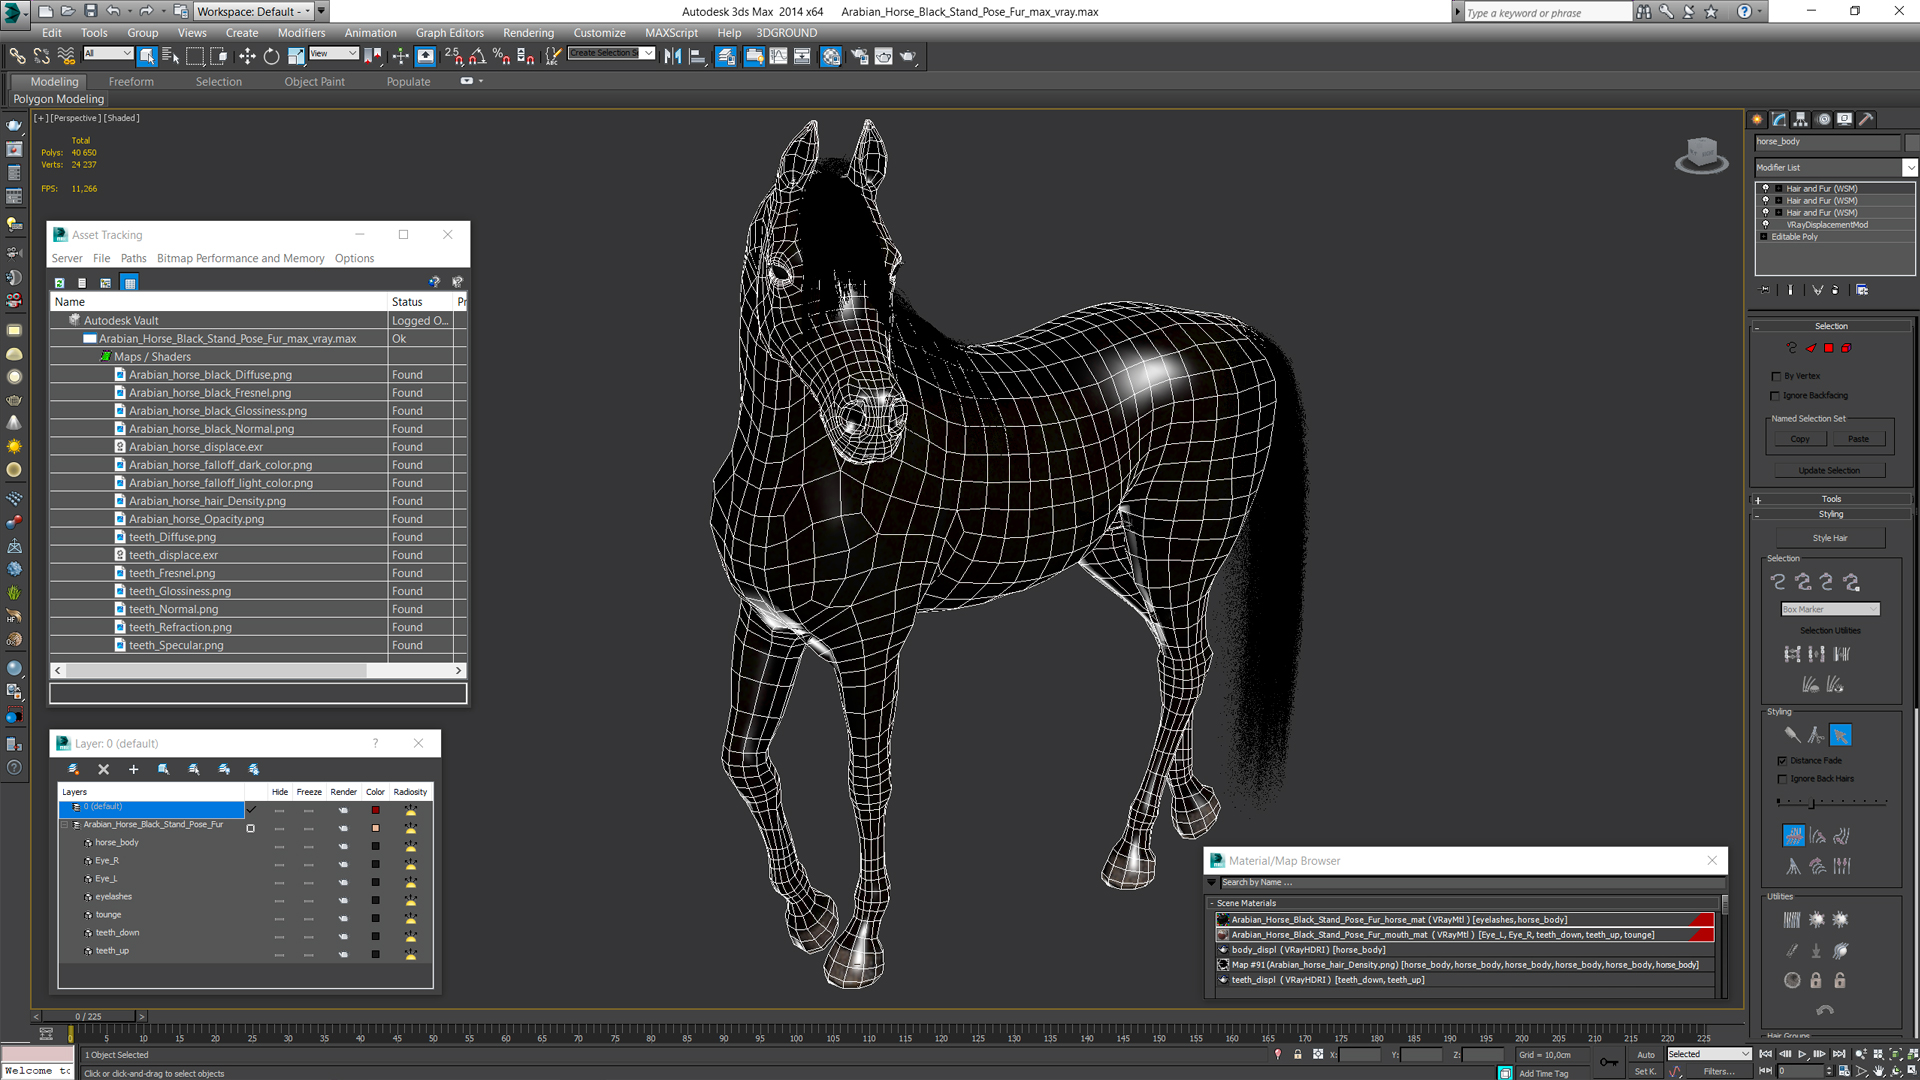Check the Ignore Back Hairs checkbox
This screenshot has width=1920, height=1080.
(1782, 779)
